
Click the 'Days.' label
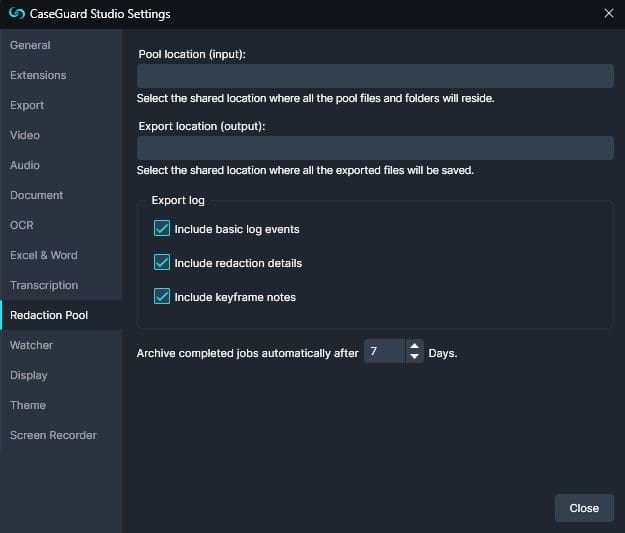[x=443, y=353]
